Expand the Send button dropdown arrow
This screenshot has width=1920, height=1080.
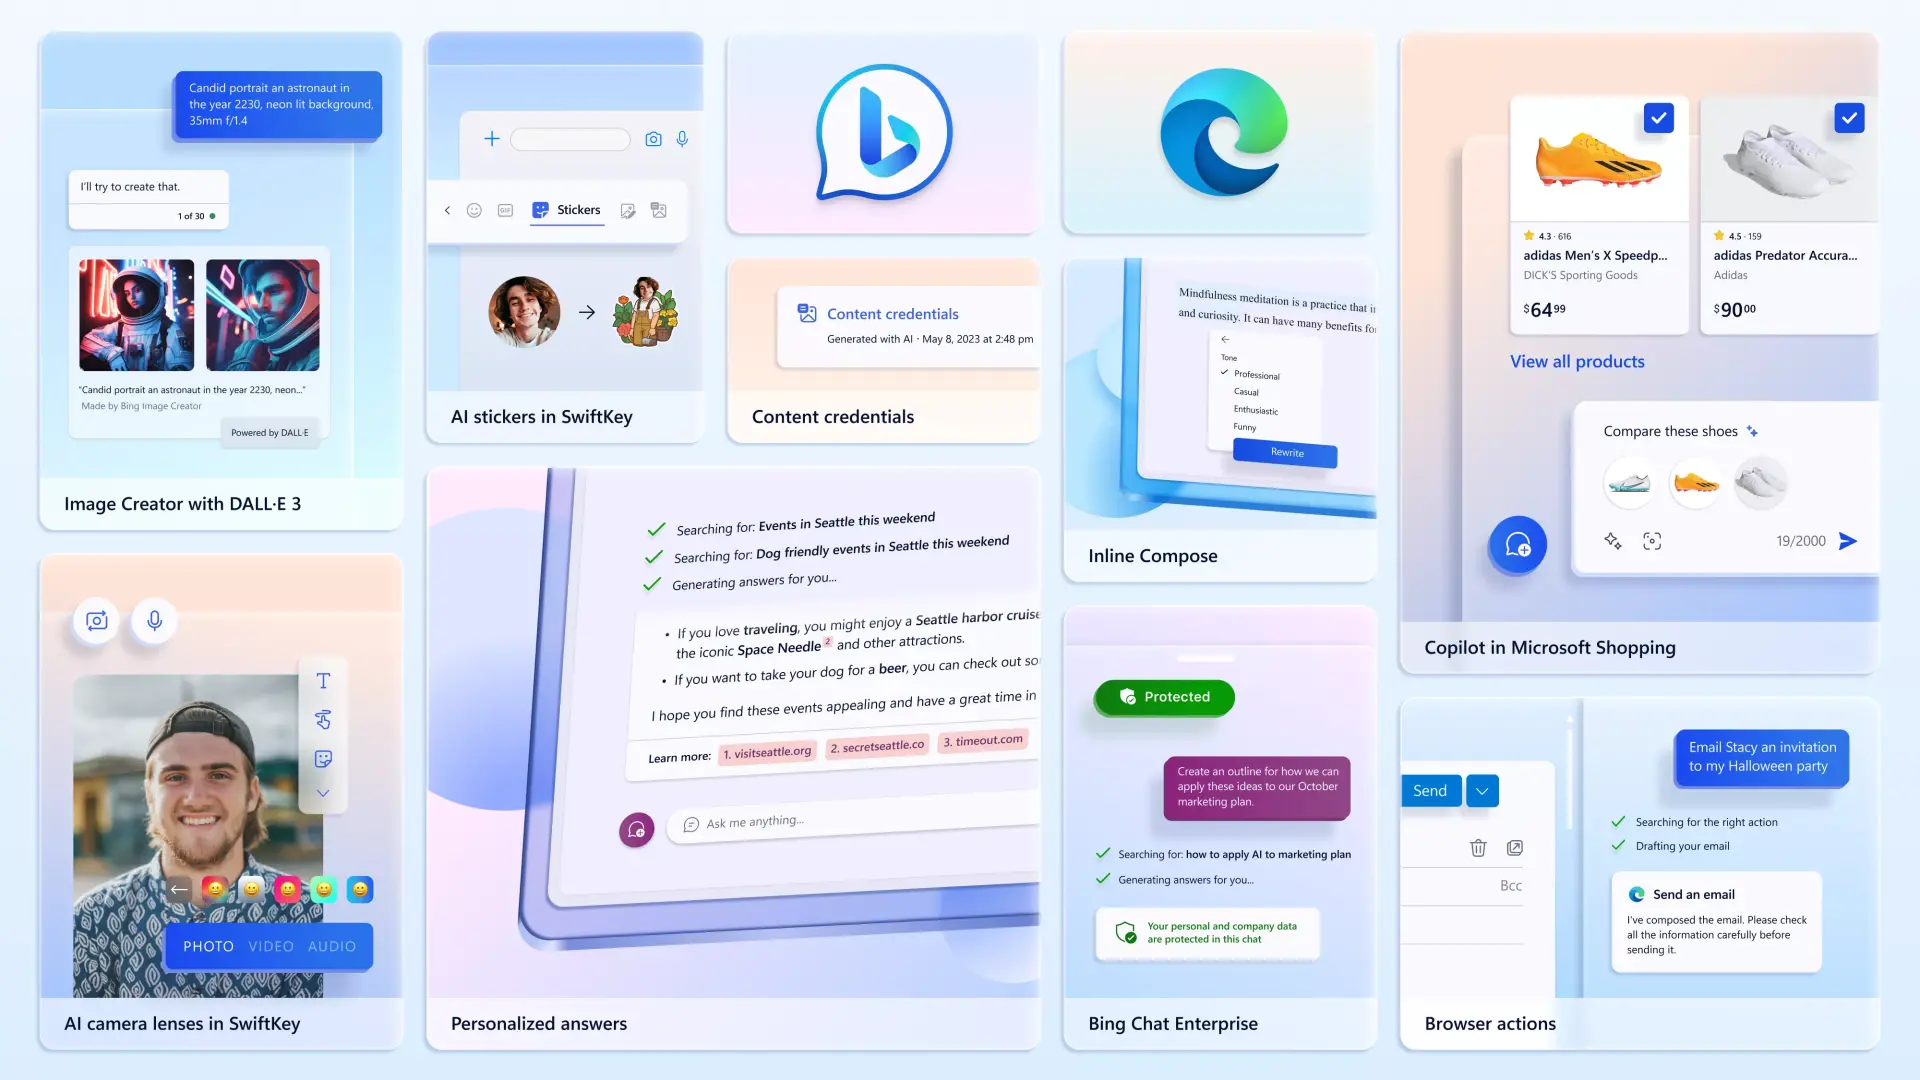click(1480, 790)
